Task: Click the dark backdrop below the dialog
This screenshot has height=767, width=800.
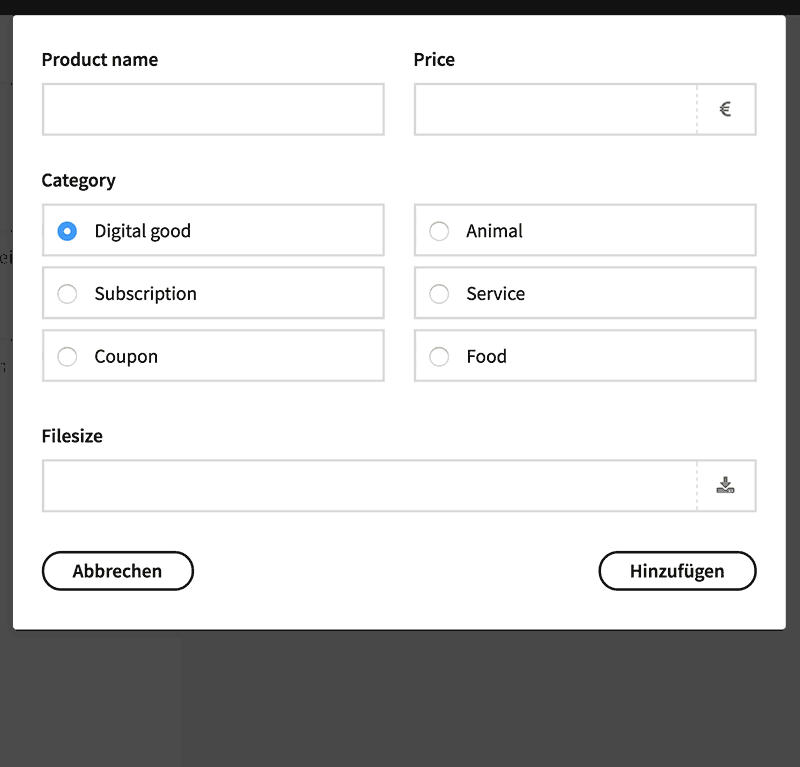Action: click(x=400, y=700)
